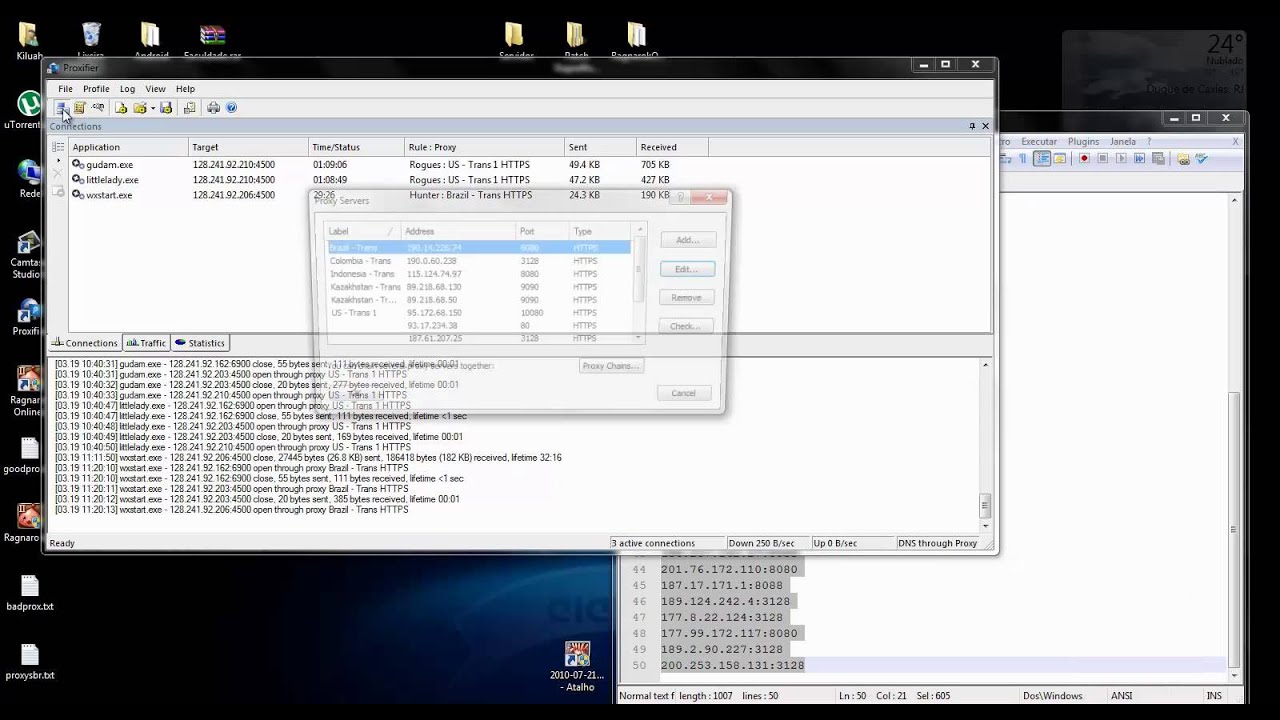Select Colombia - Trans proxy row
This screenshot has width=1280, height=720.
479,261
